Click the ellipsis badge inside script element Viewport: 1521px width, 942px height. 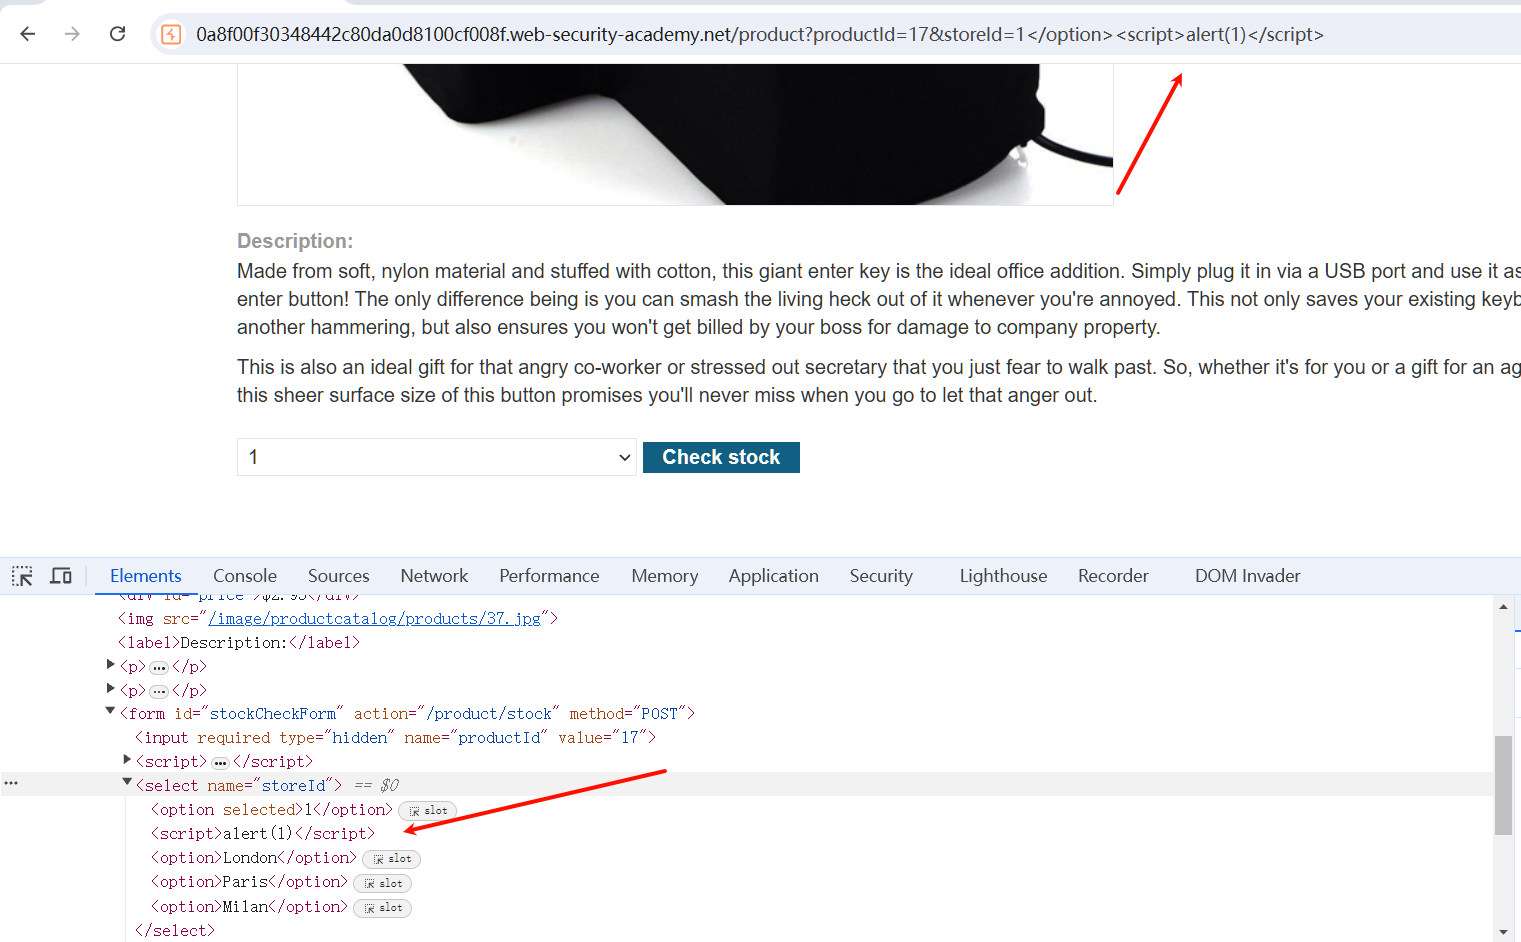click(x=220, y=763)
